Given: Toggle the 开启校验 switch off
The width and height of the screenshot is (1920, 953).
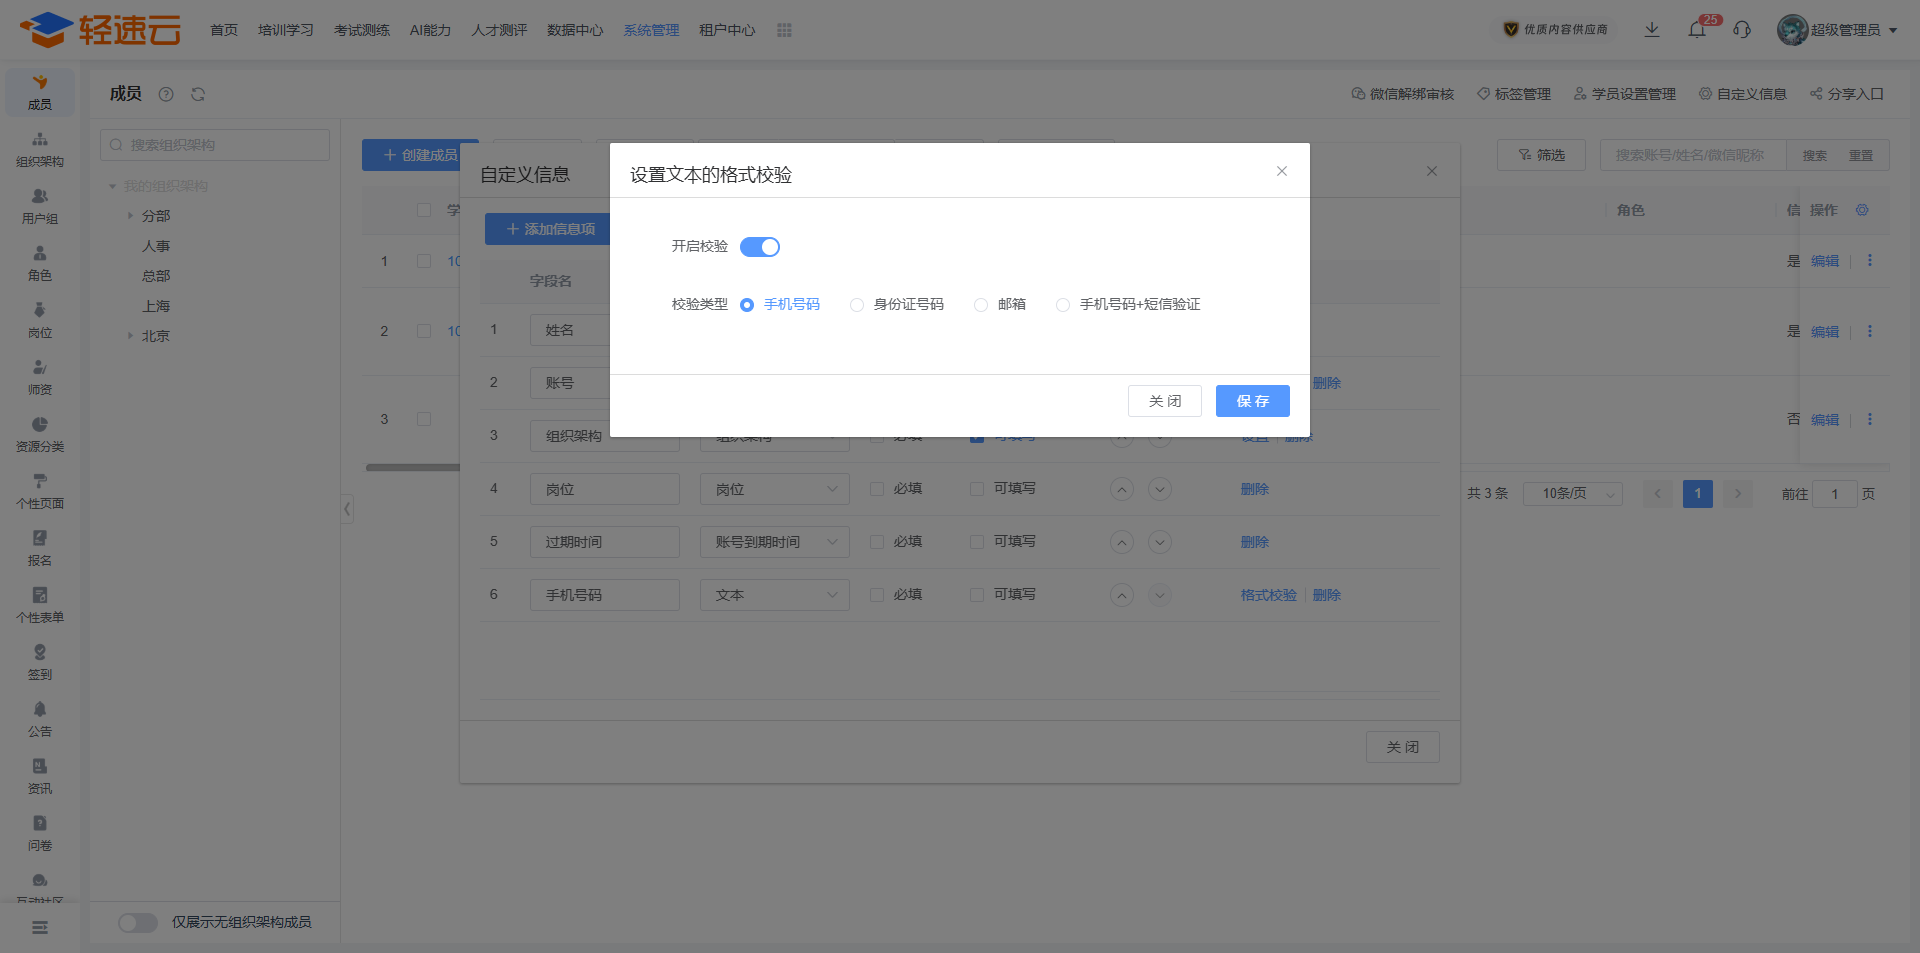Looking at the screenshot, I should click(x=759, y=247).
